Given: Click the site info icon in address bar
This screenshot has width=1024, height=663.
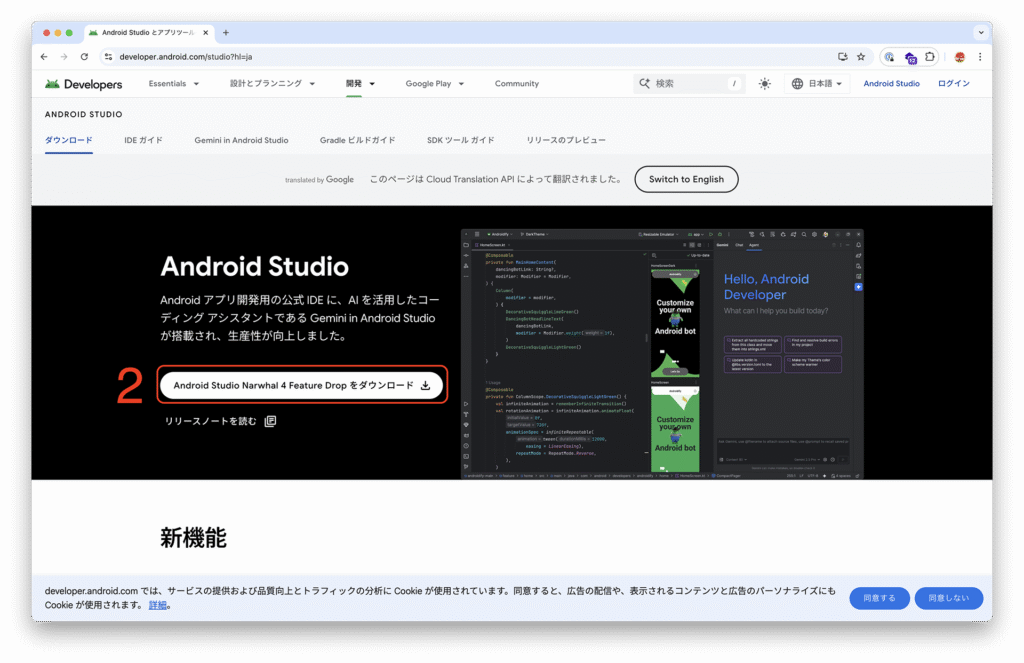Looking at the screenshot, I should pos(108,57).
